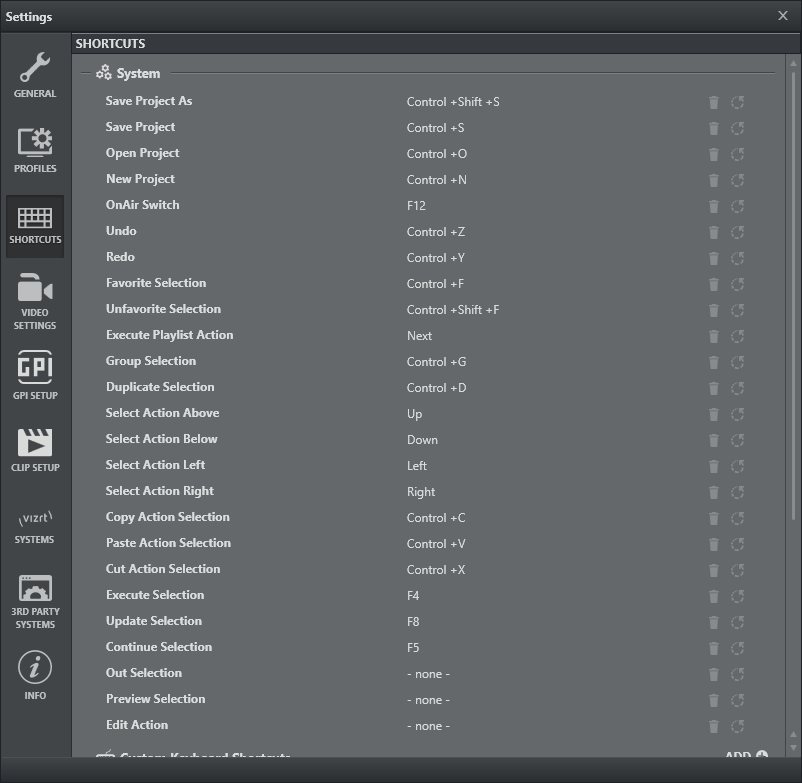Open the Vizrt Systems section
Screen dimensions: 802x783
[35, 525]
